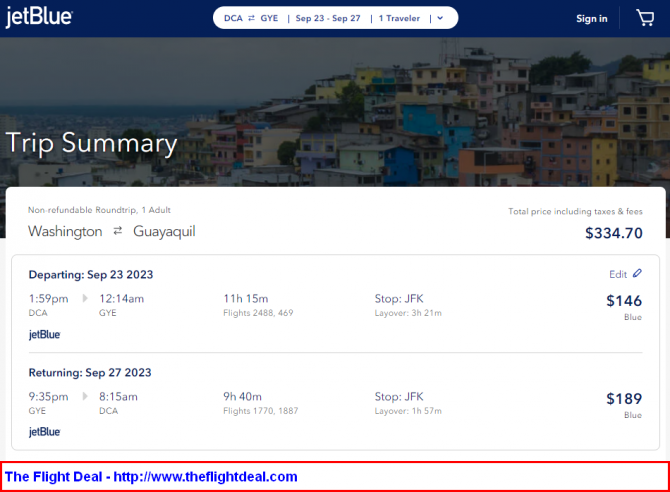The width and height of the screenshot is (670, 492).
Task: Click Flights 2488, 469 text
Action: pos(258,313)
